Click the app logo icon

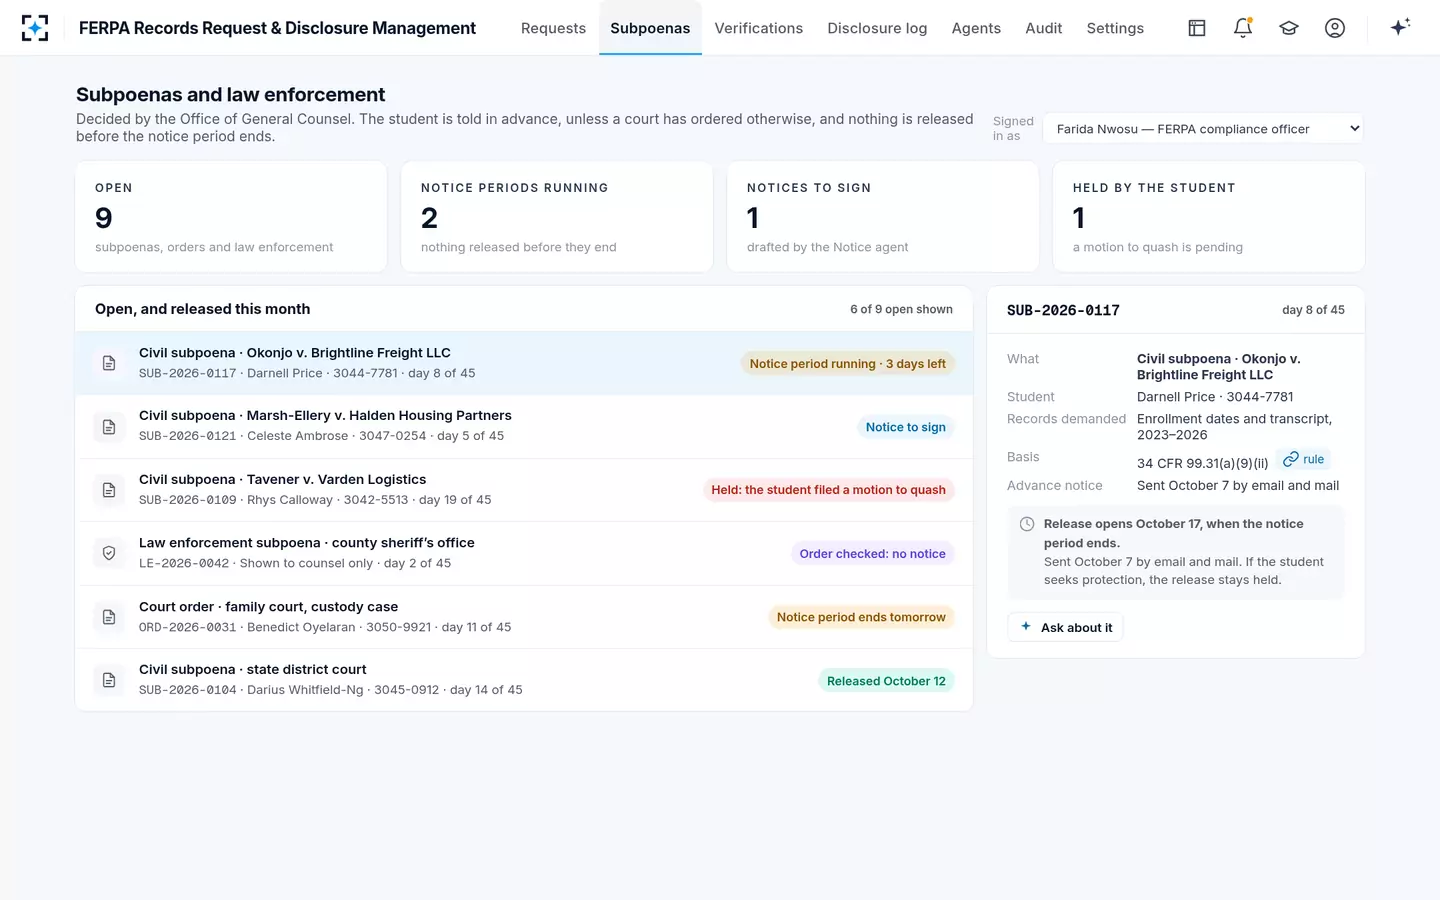pyautogui.click(x=35, y=28)
